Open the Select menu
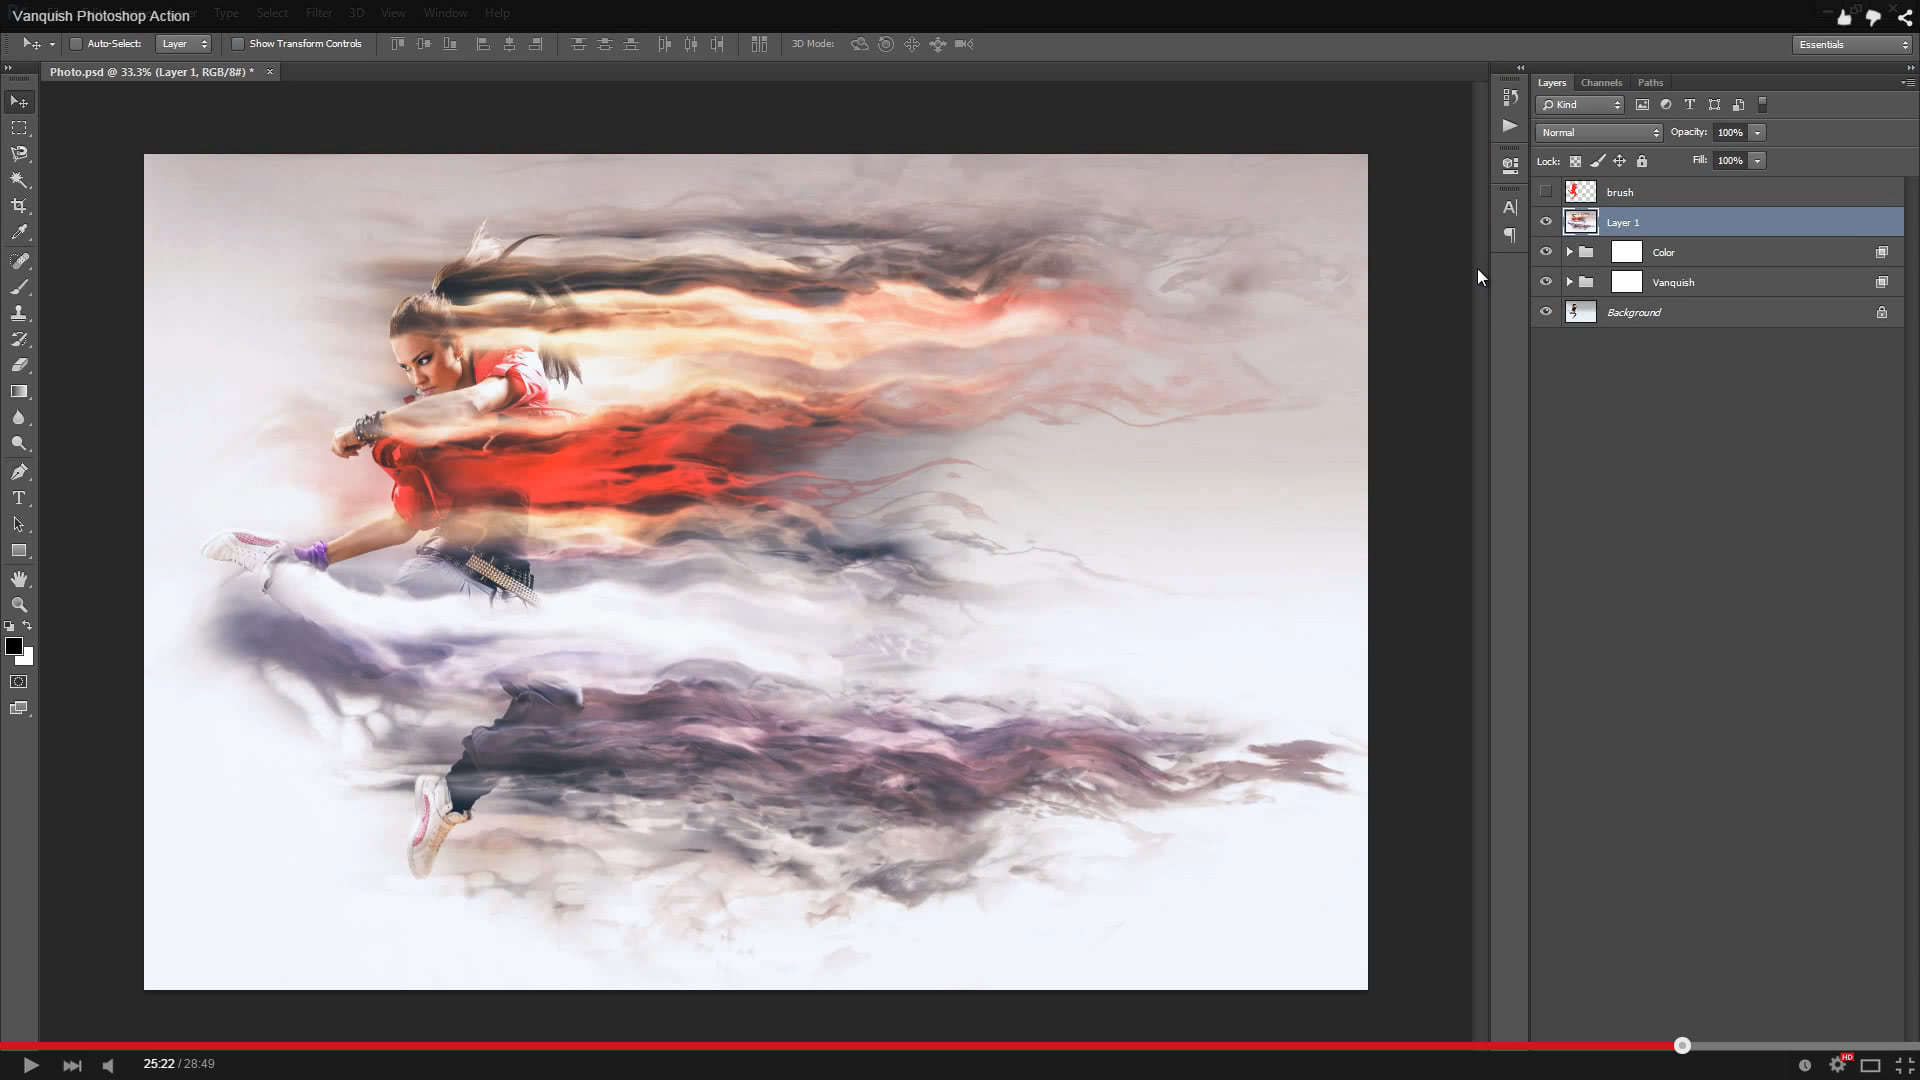Viewport: 1920px width, 1080px height. tap(272, 13)
